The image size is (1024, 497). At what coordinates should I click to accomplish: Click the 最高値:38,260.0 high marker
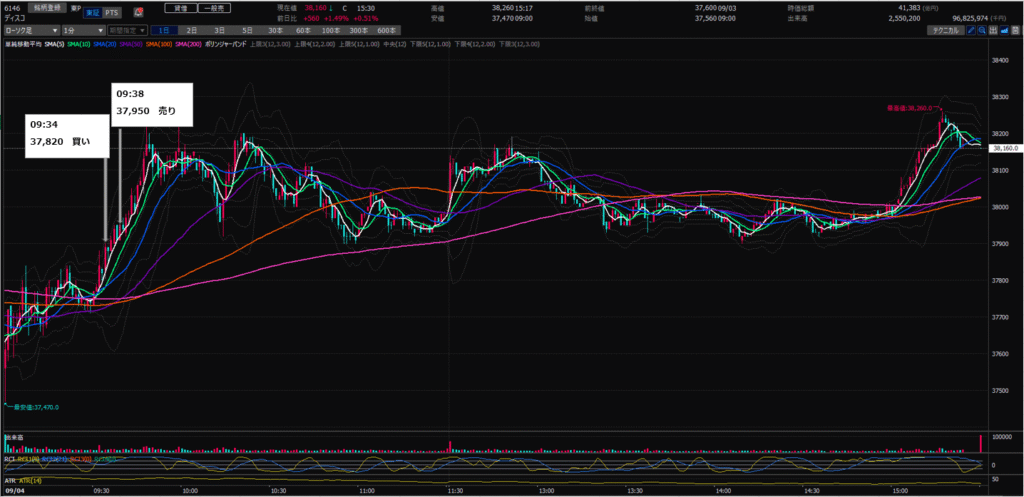(x=910, y=108)
